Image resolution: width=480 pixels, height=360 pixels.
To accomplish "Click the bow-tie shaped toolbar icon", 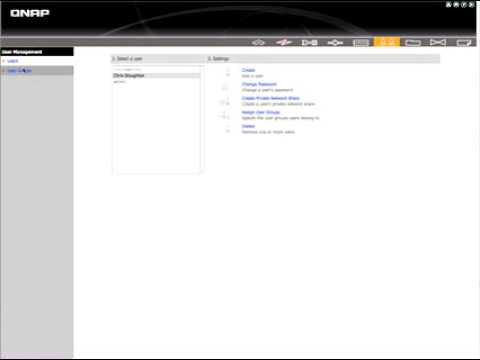I will pyautogui.click(x=438, y=42).
